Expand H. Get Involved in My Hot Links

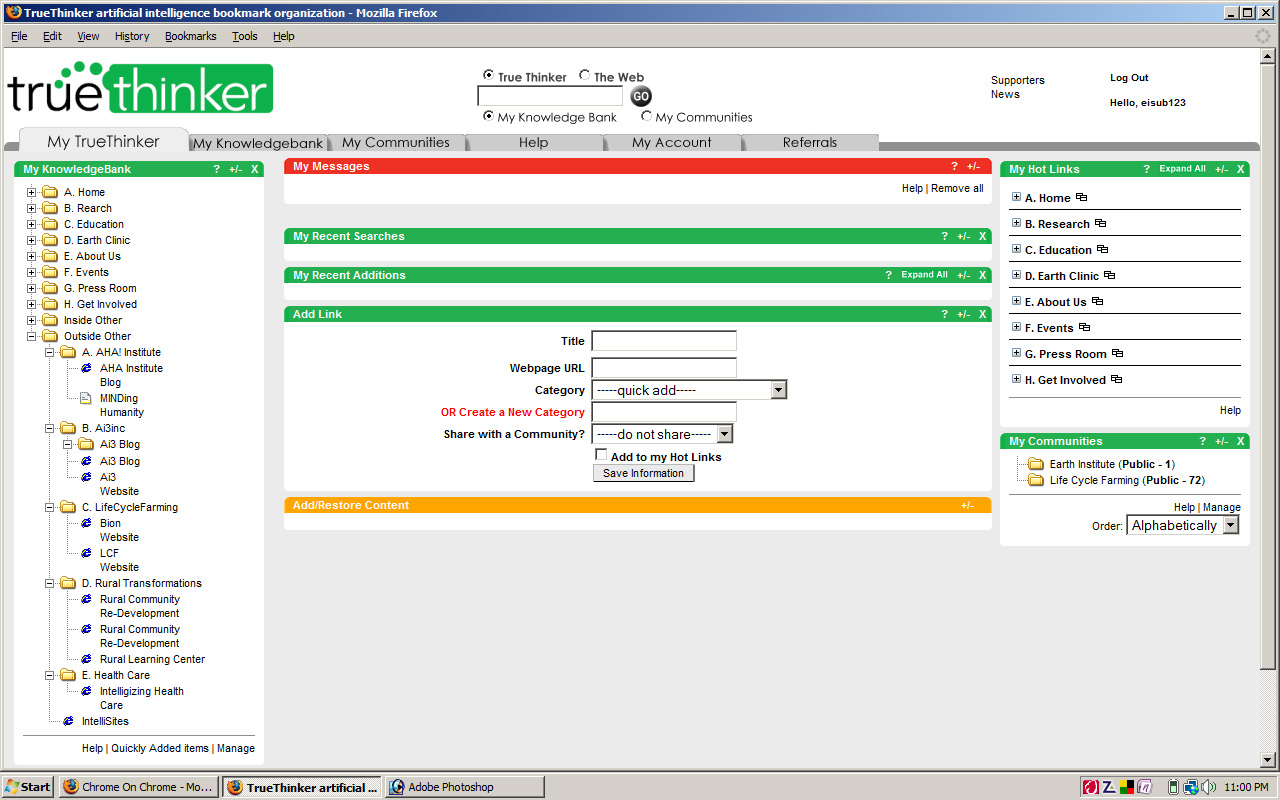[x=1016, y=379]
